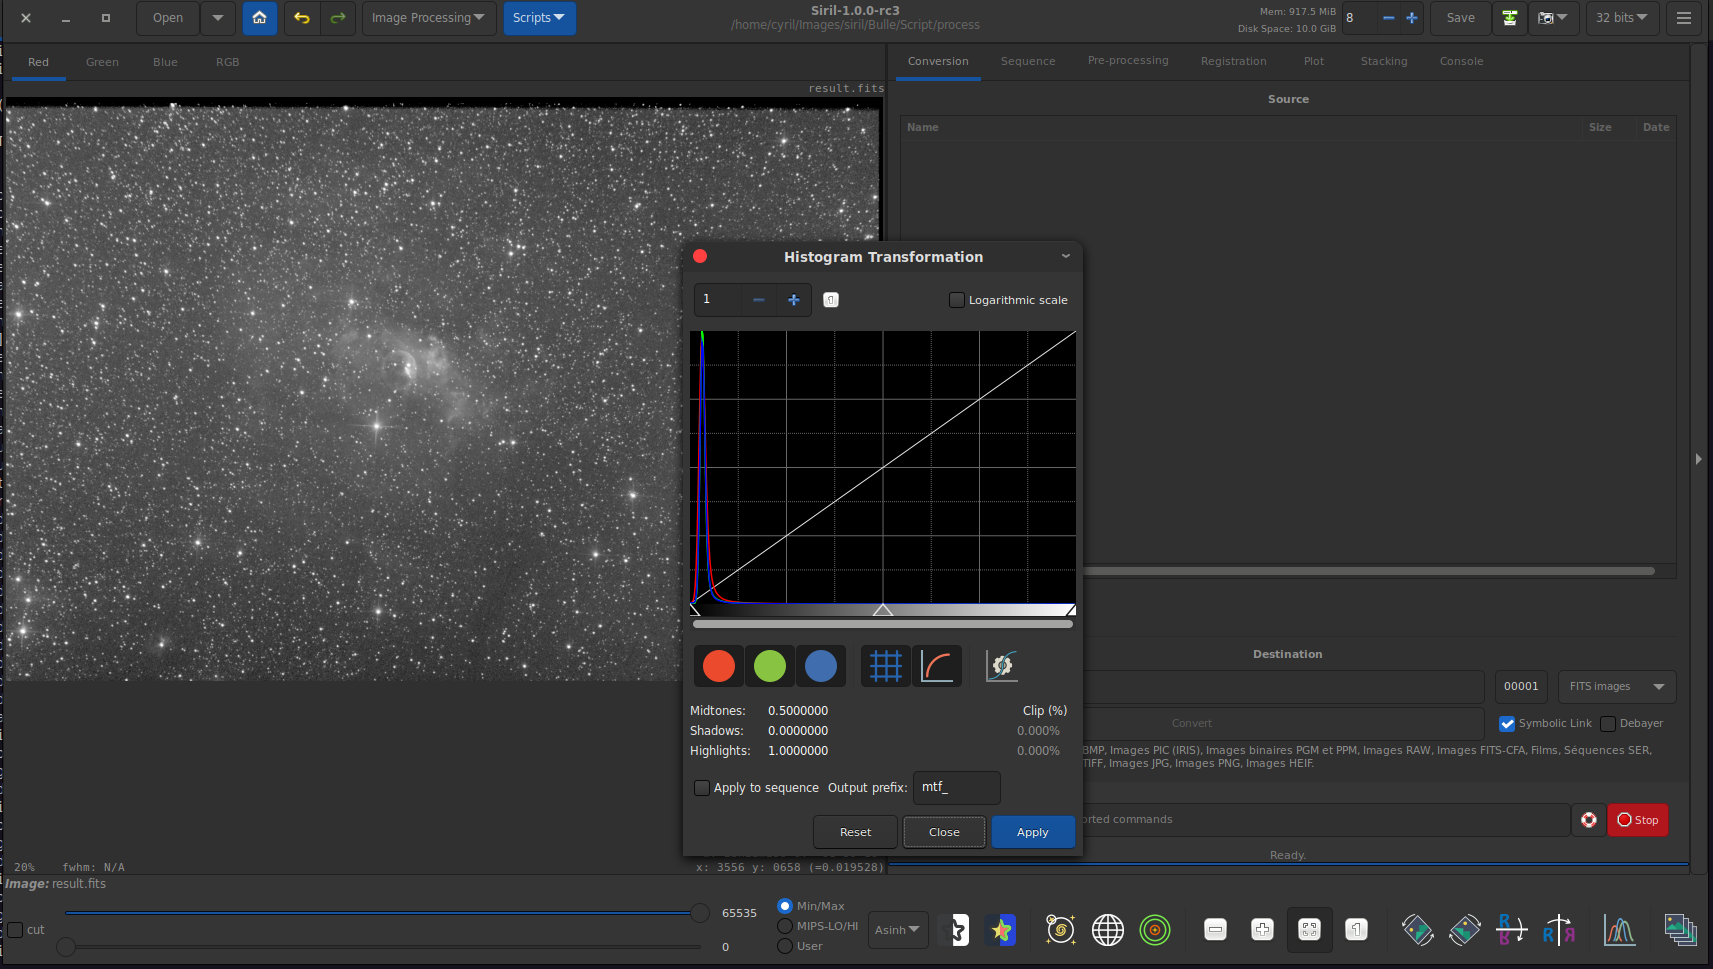The image size is (1713, 969).
Task: Click the auto-stretch gear icon in histogram dialog
Action: tap(1001, 666)
